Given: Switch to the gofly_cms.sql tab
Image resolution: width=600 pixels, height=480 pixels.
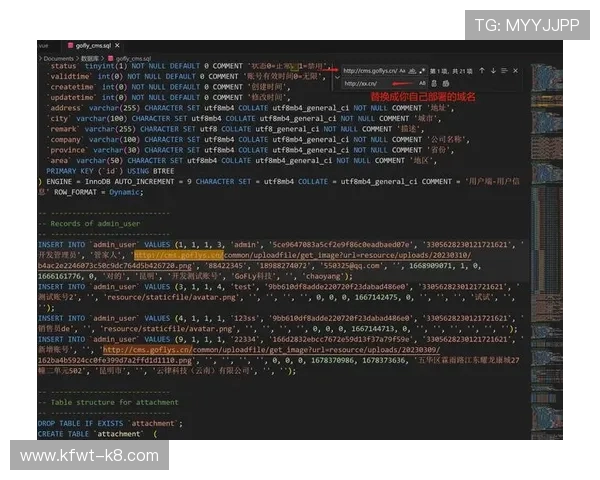Looking at the screenshot, I should 93,46.
